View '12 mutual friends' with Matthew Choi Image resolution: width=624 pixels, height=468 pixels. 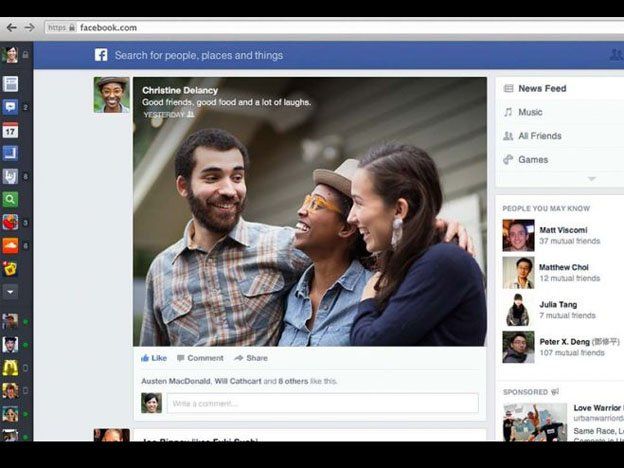tap(569, 278)
